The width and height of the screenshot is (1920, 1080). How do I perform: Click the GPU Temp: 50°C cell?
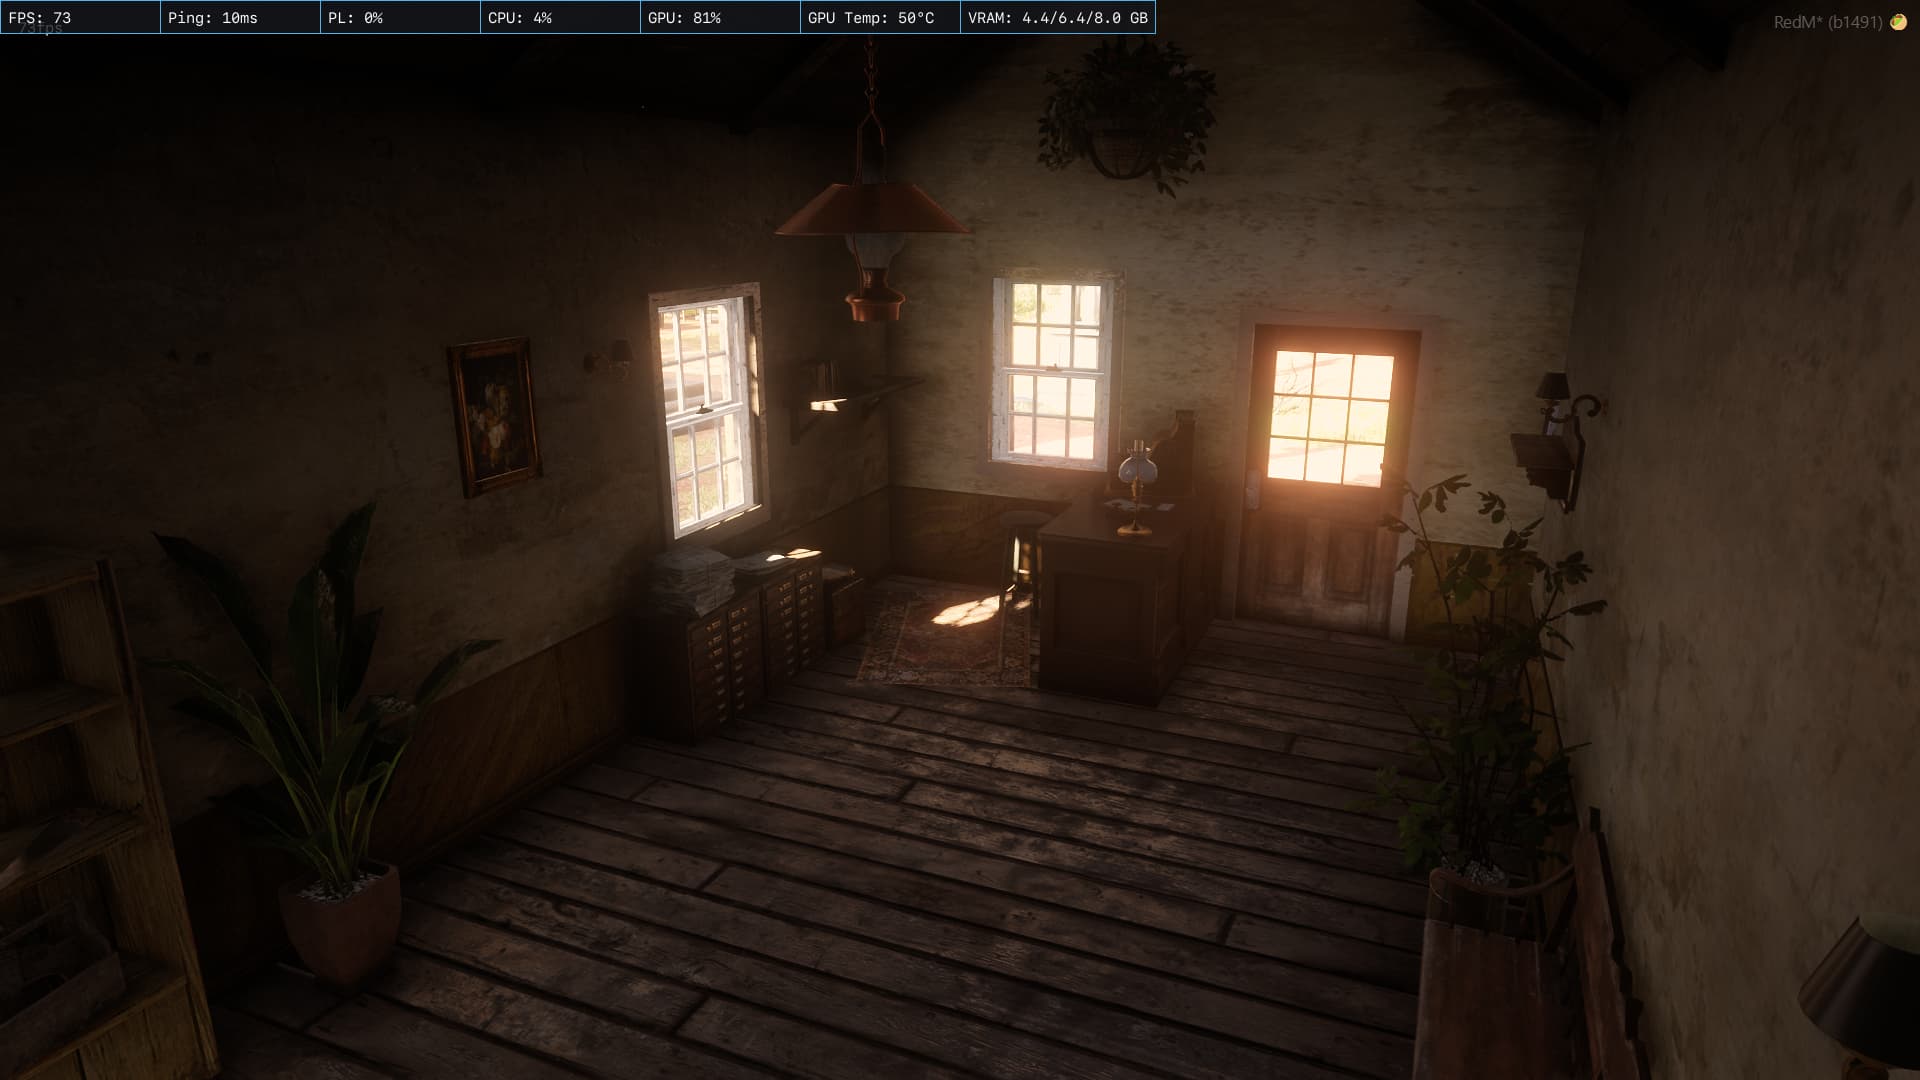880,18
